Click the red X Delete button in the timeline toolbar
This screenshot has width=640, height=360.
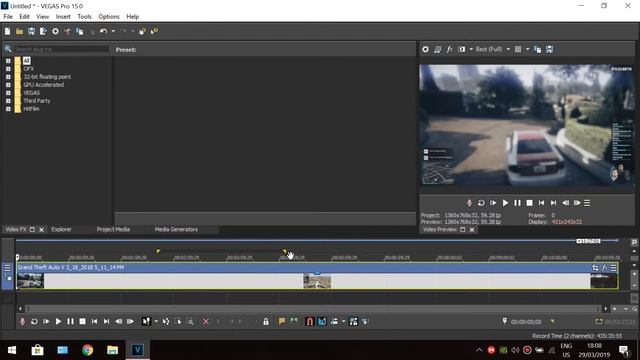coord(206,322)
